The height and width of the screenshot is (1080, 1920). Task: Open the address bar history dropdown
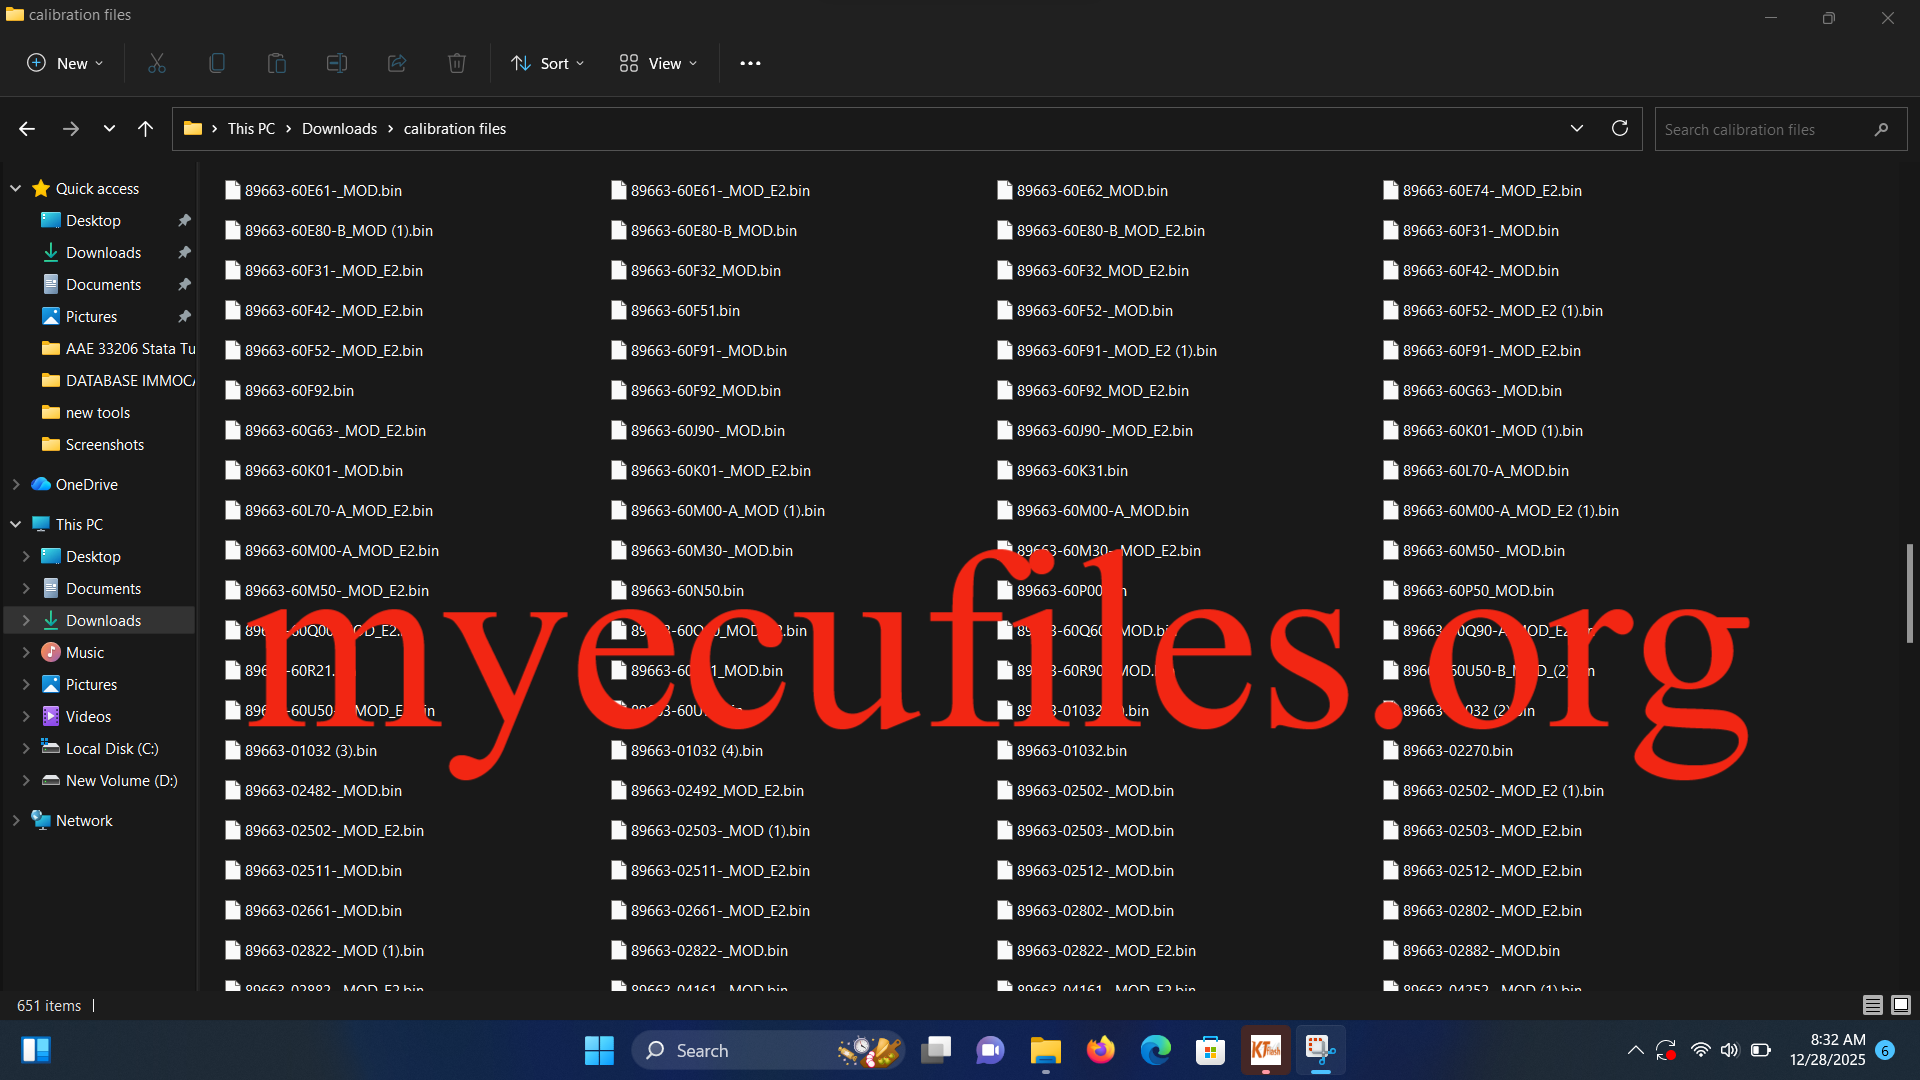(1577, 128)
